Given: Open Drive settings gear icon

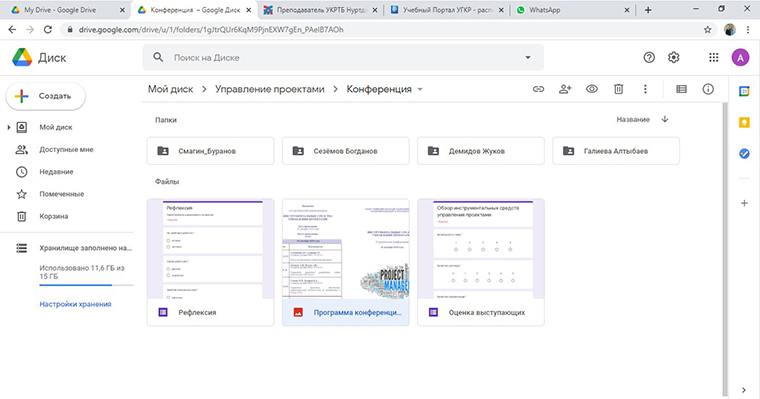Looking at the screenshot, I should 674,58.
